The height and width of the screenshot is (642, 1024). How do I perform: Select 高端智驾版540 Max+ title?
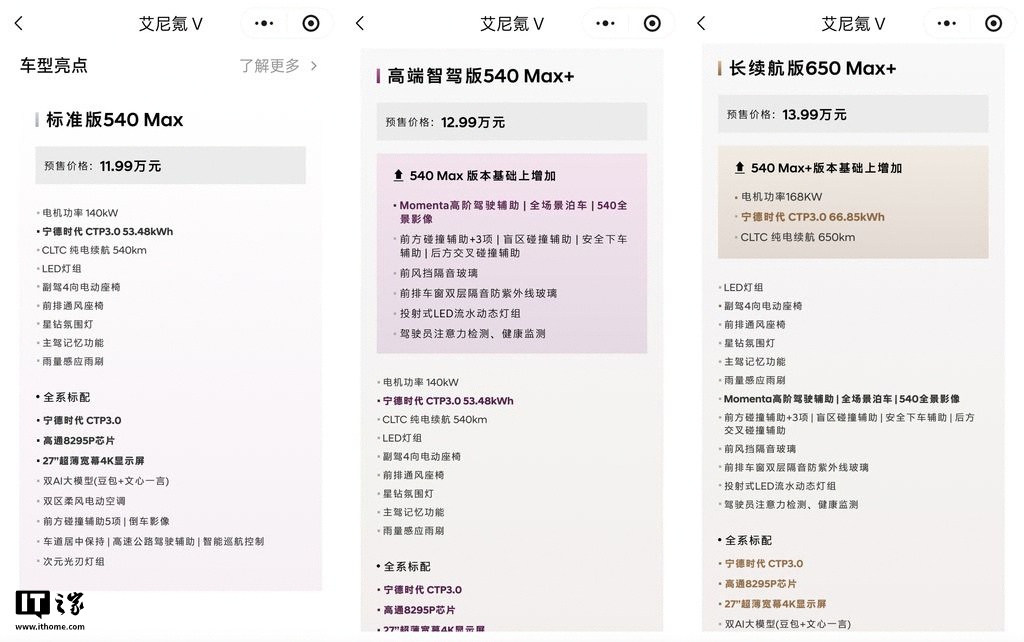481,76
